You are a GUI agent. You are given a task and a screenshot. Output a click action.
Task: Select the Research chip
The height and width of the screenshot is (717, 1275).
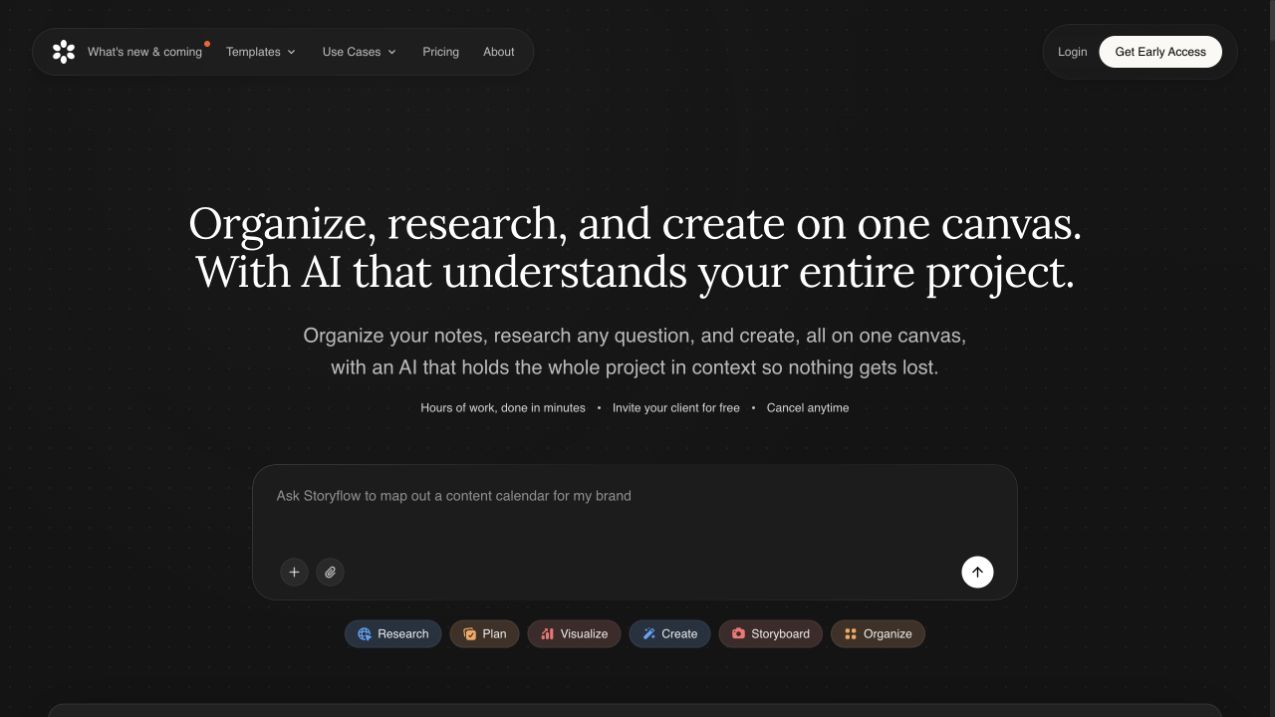click(393, 634)
